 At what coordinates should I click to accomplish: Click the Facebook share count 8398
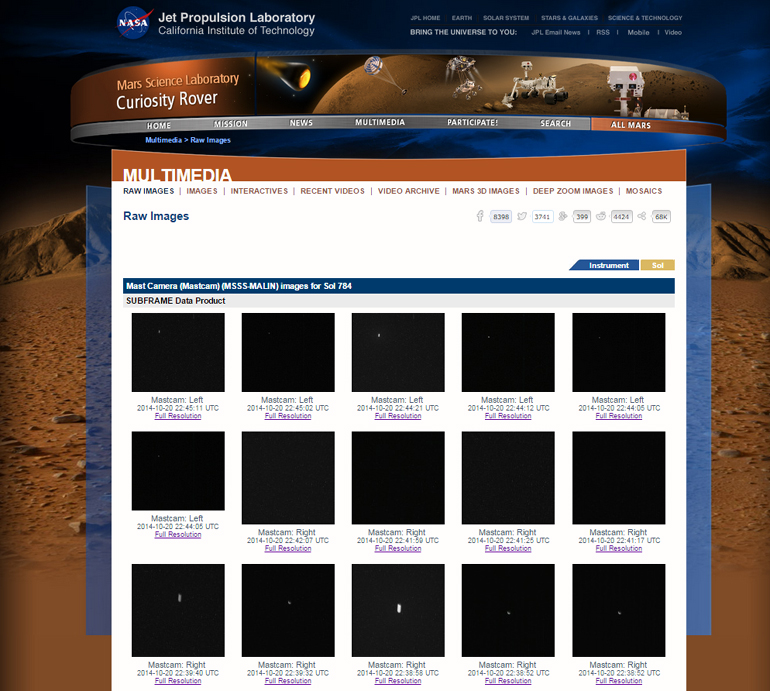pyautogui.click(x=501, y=216)
